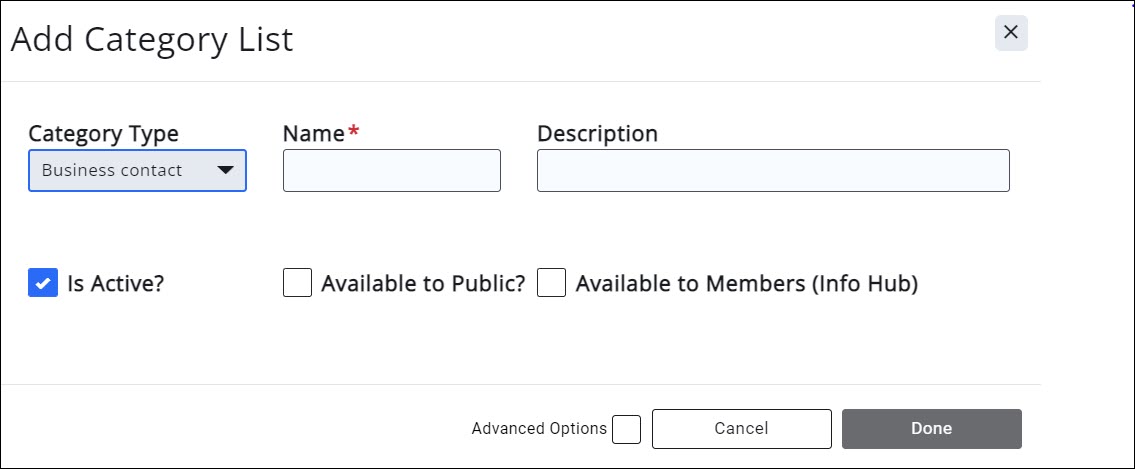
Task: Click the Add Category List title
Action: pos(152,40)
